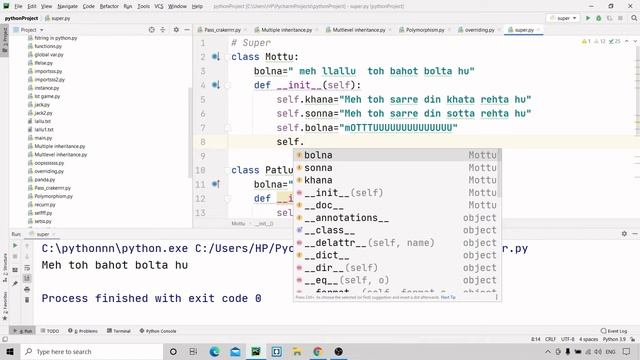The height and width of the screenshot is (360, 640).
Task: Click gutter overriding icon on line 11
Action: click(x=216, y=184)
